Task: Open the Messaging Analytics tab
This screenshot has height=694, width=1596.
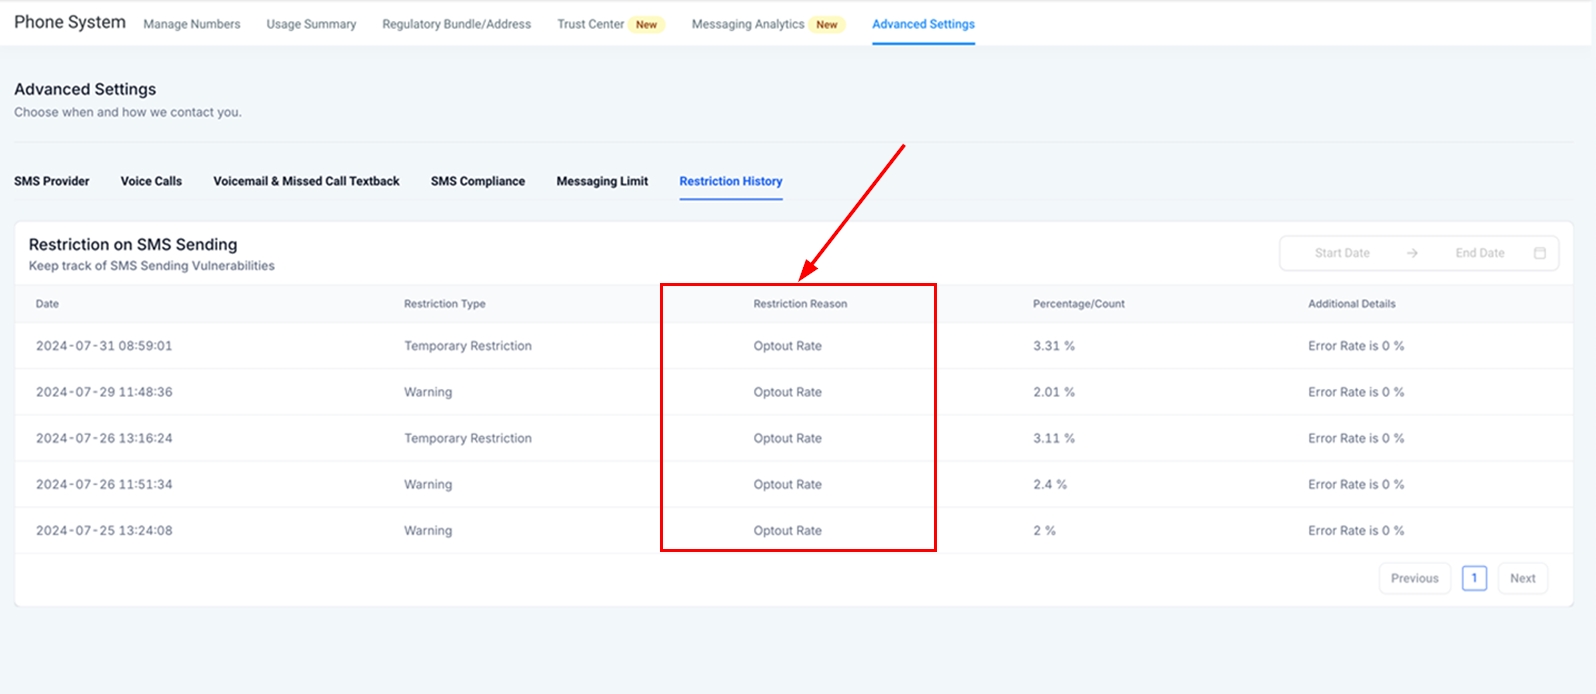Action: coord(748,24)
